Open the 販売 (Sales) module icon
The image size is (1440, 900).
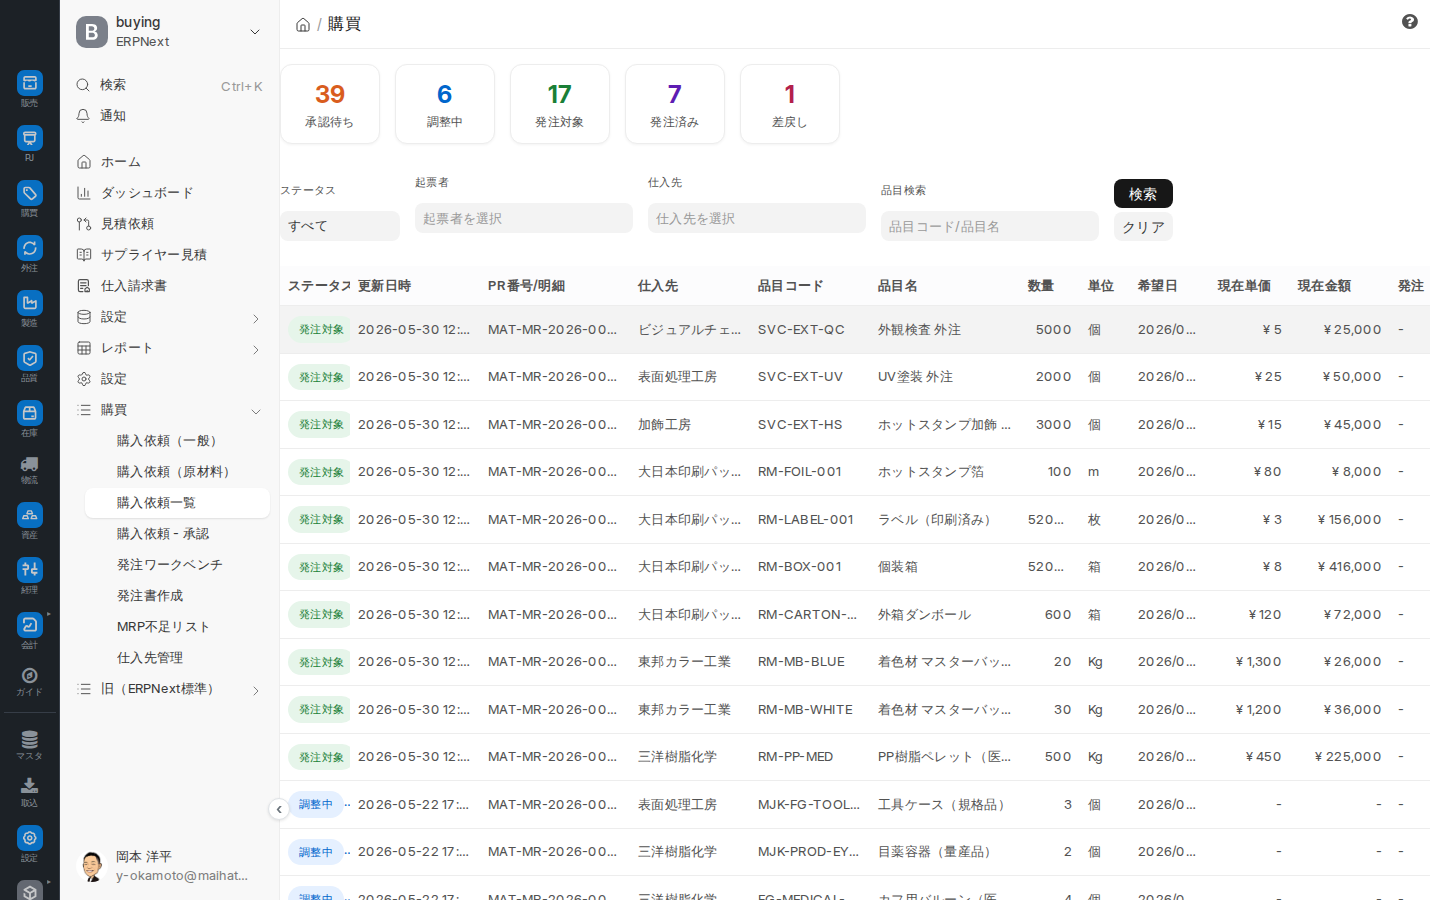[x=29, y=84]
